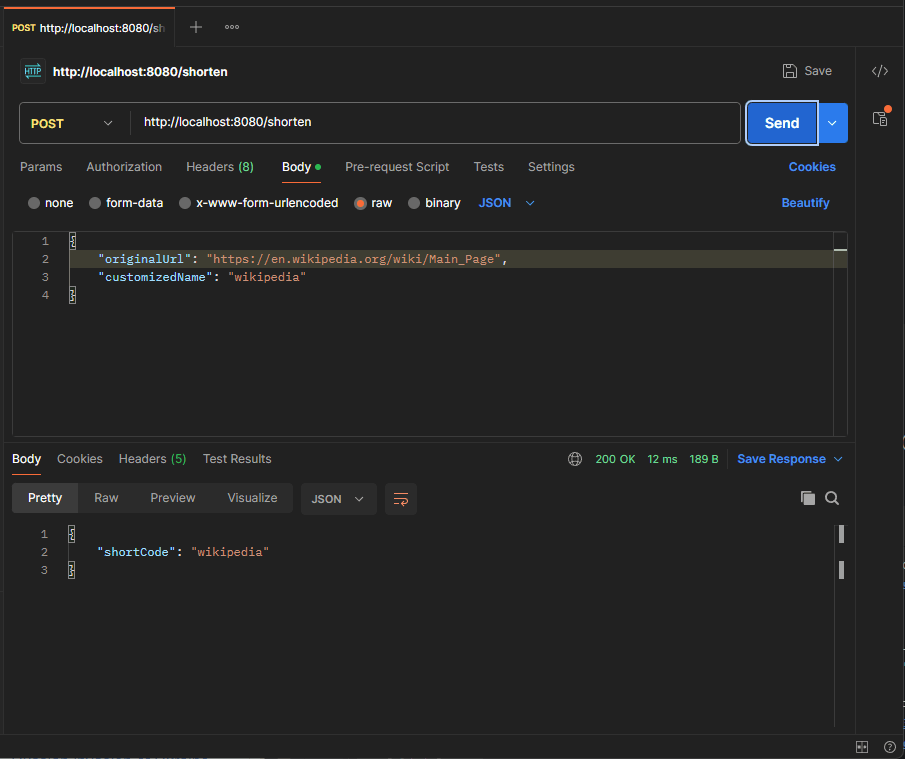905x759 pixels.
Task: Toggle line wrap icon in response toolbar
Action: pyautogui.click(x=401, y=499)
